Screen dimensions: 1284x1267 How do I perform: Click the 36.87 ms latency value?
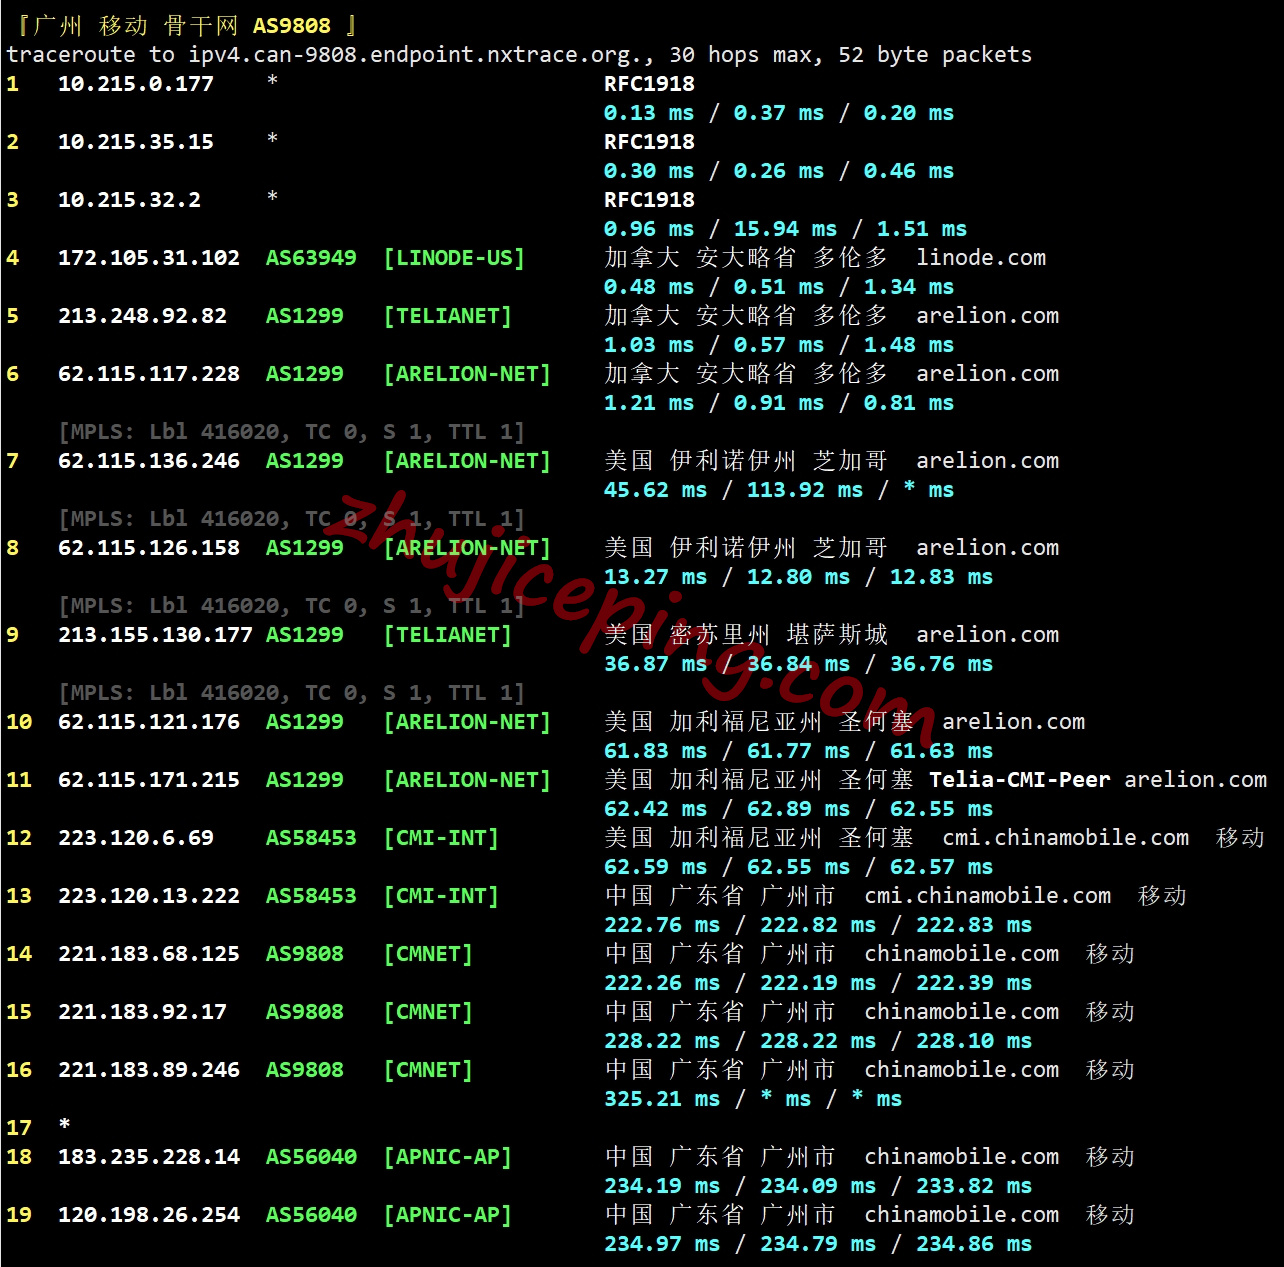coord(655,664)
